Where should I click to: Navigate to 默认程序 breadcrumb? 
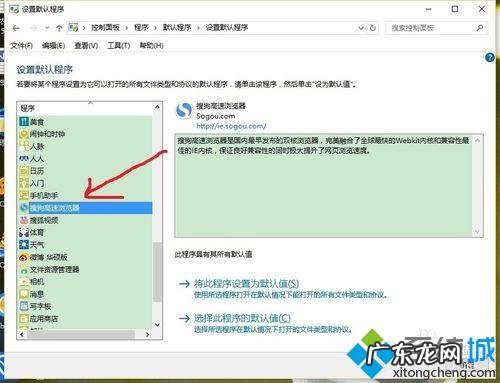click(177, 28)
